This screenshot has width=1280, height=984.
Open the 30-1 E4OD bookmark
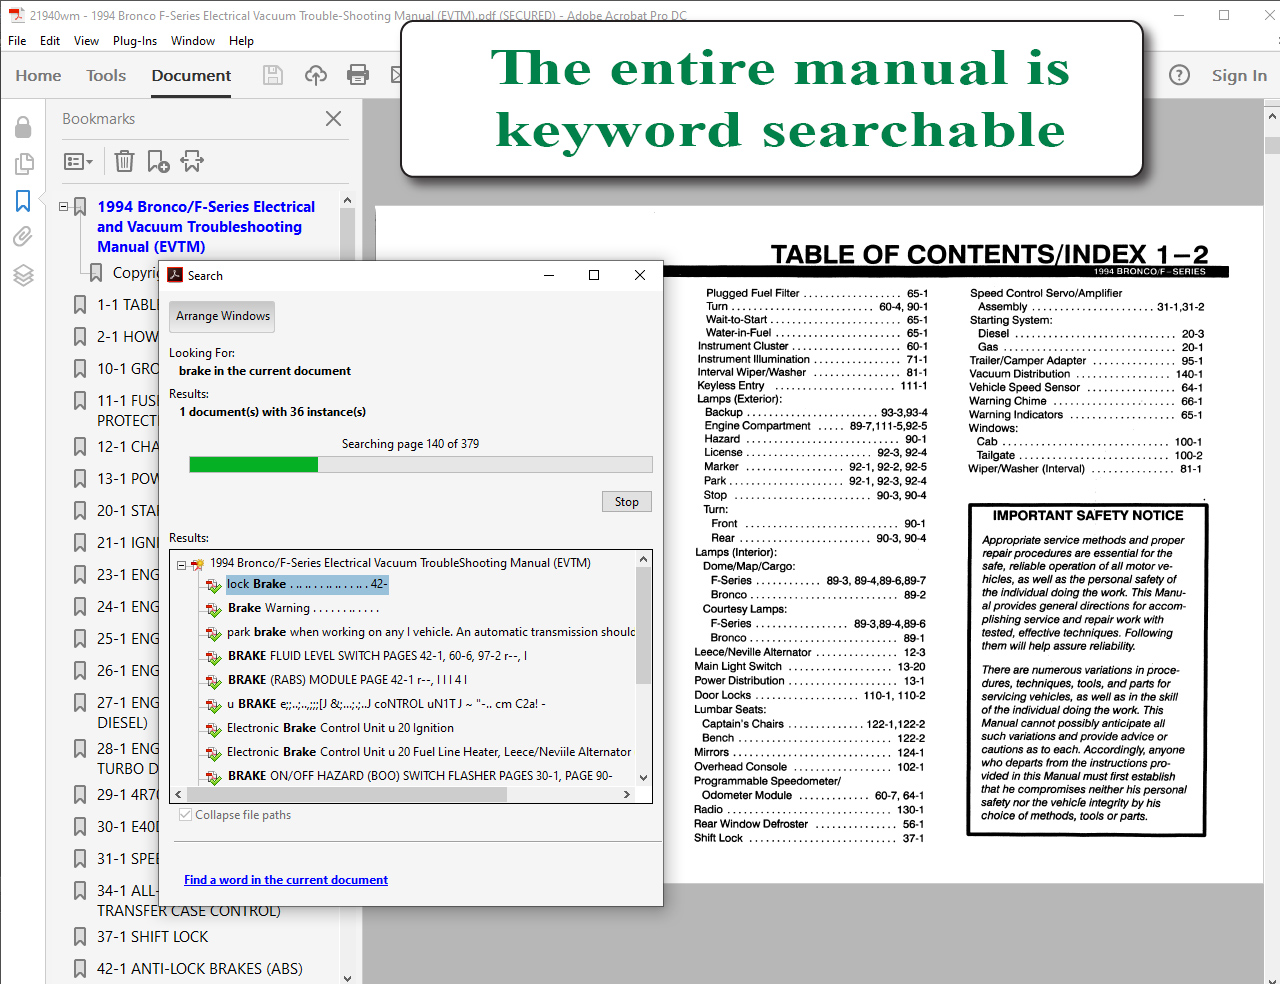click(127, 827)
